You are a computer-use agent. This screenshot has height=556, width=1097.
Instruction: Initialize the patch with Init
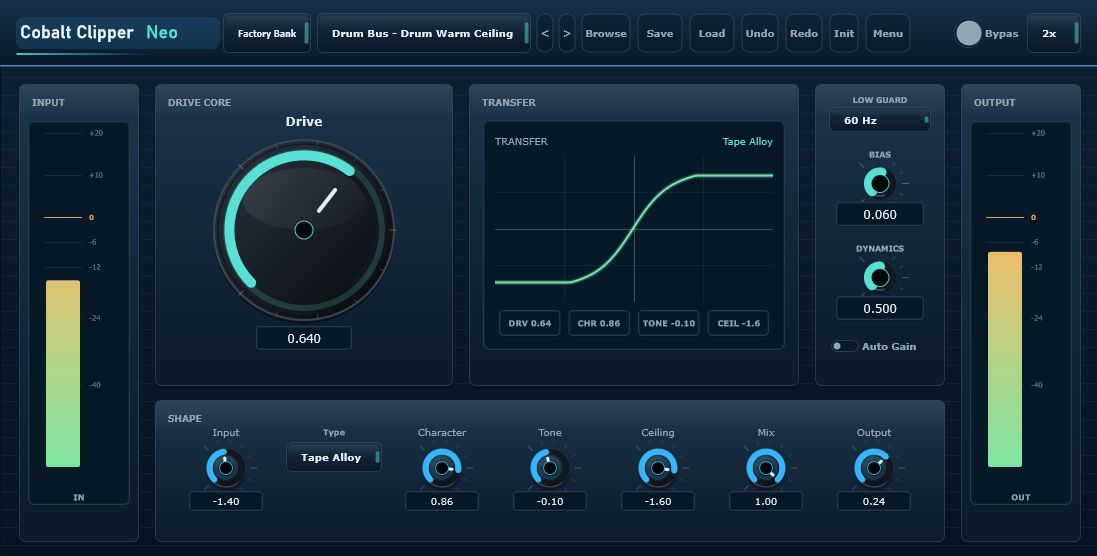[844, 33]
